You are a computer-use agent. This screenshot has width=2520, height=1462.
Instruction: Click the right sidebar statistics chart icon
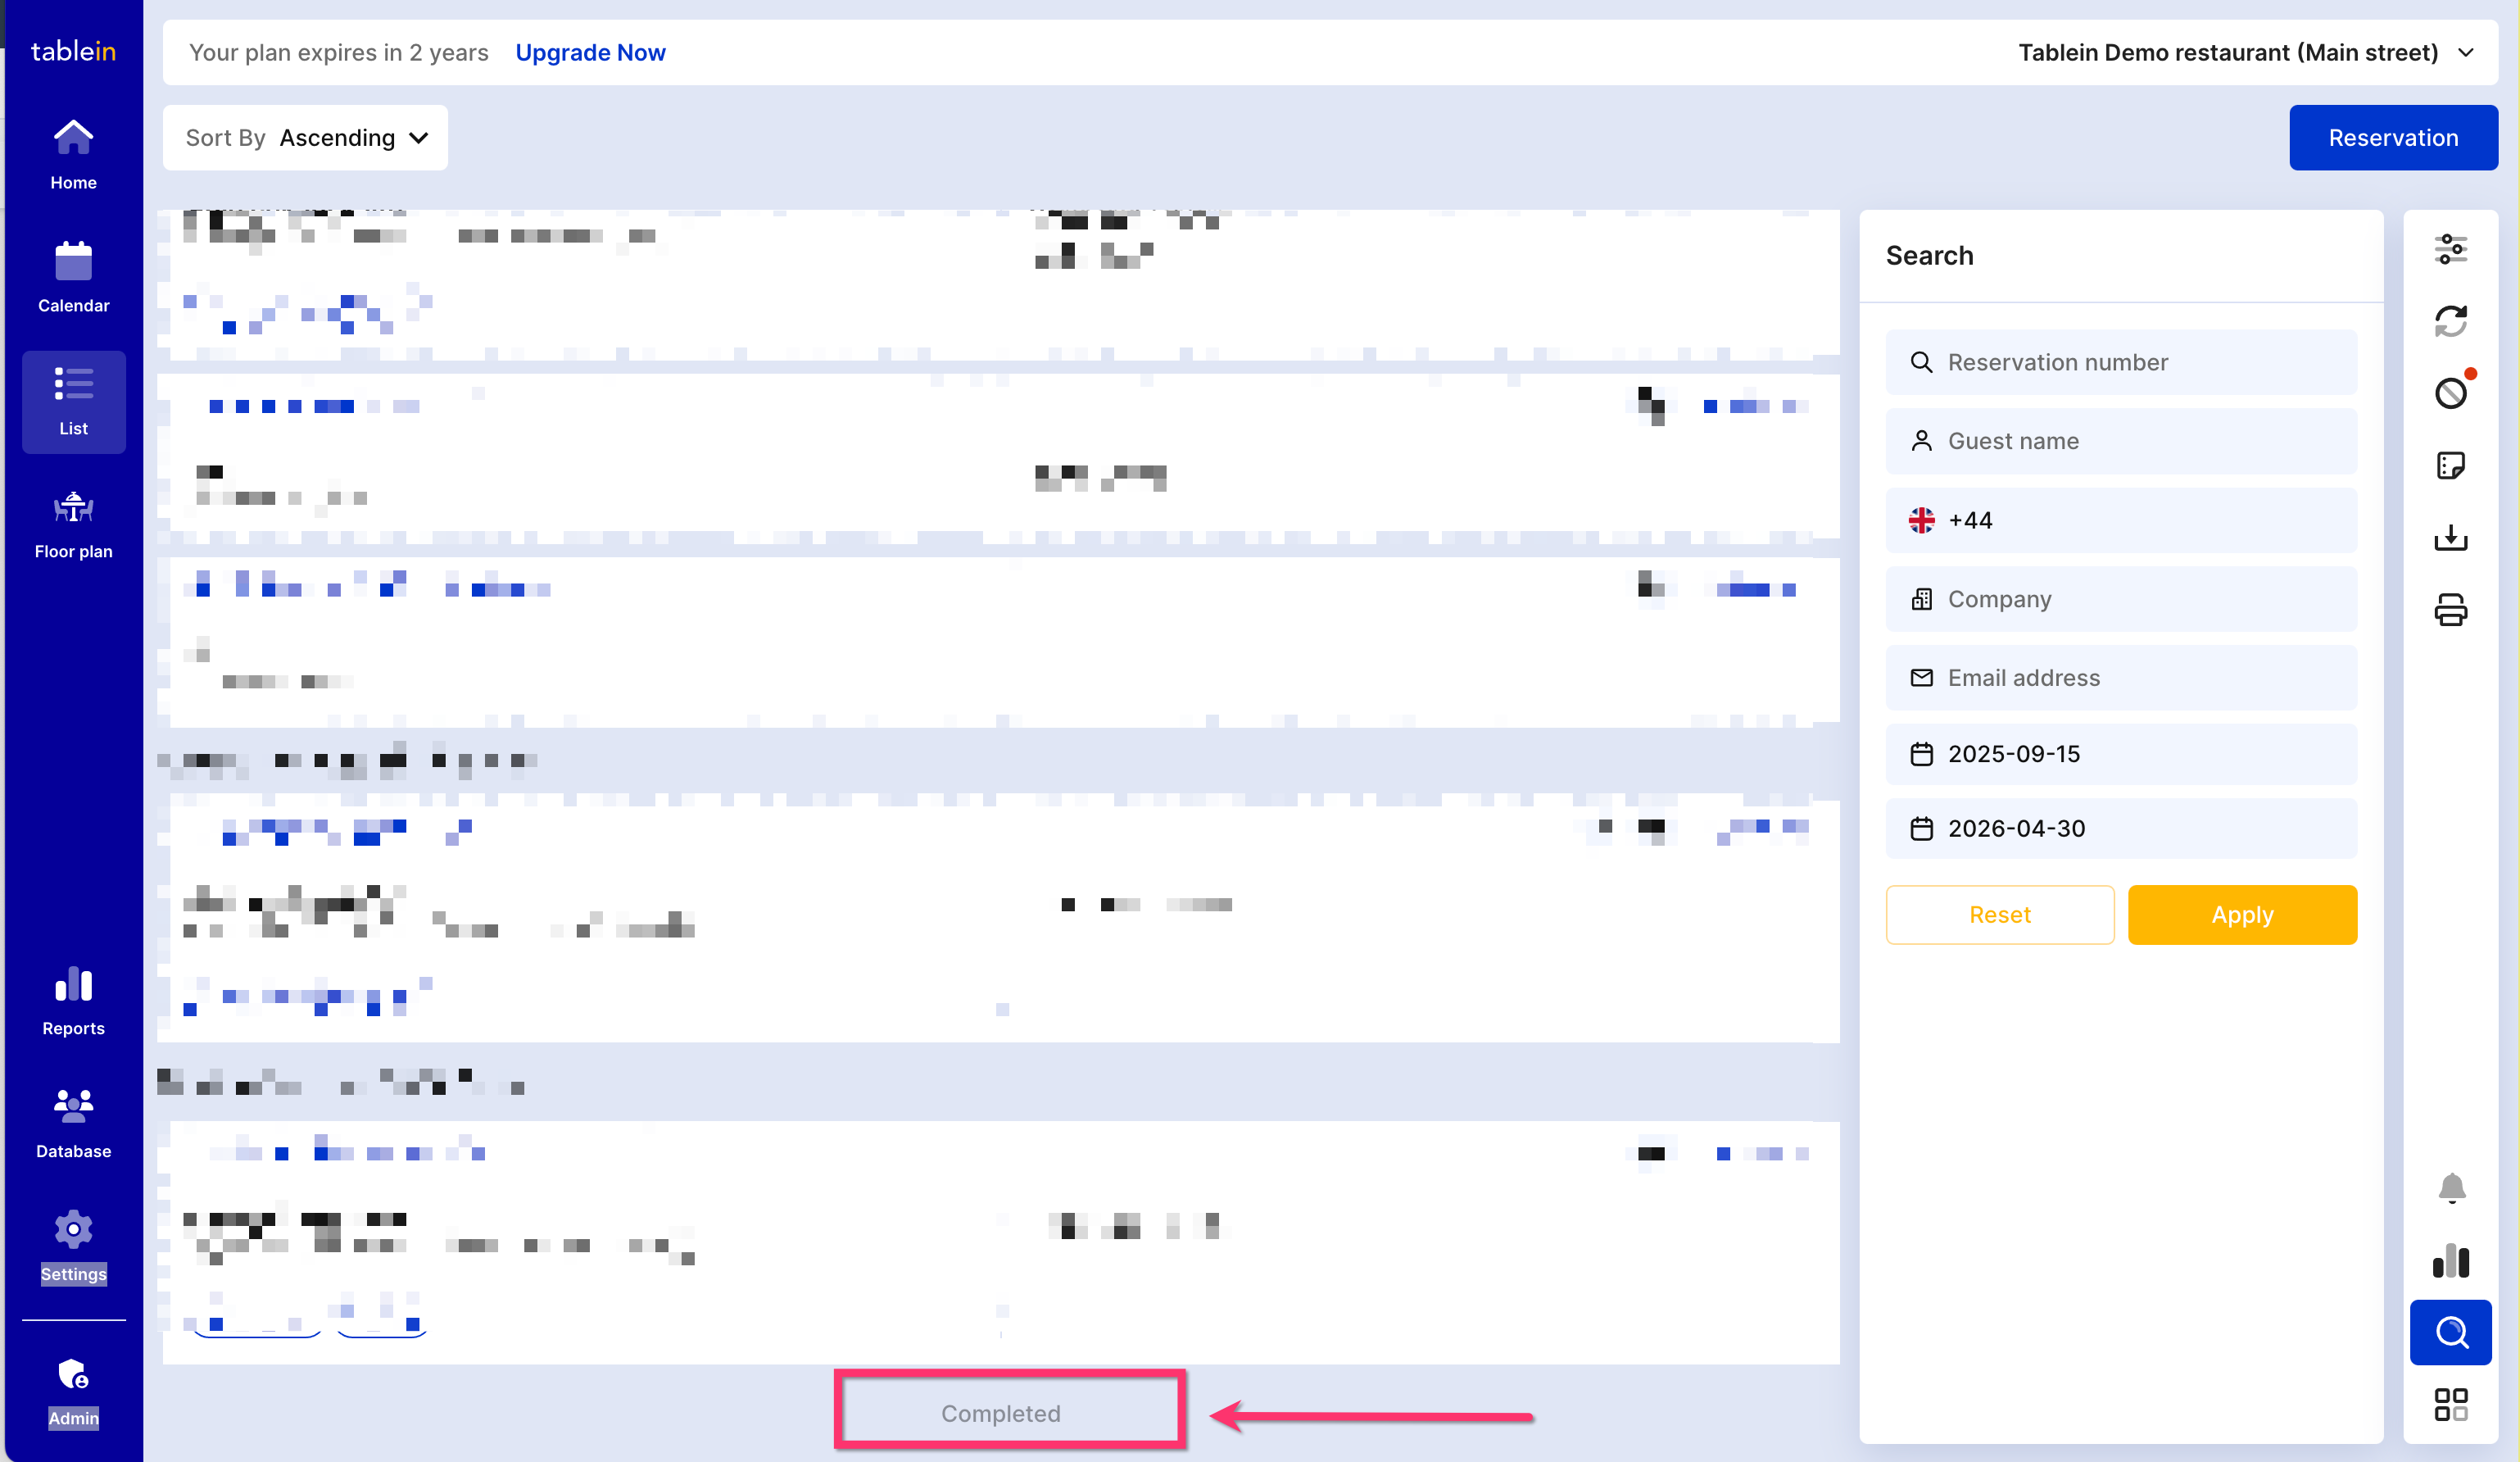coord(2450,1260)
